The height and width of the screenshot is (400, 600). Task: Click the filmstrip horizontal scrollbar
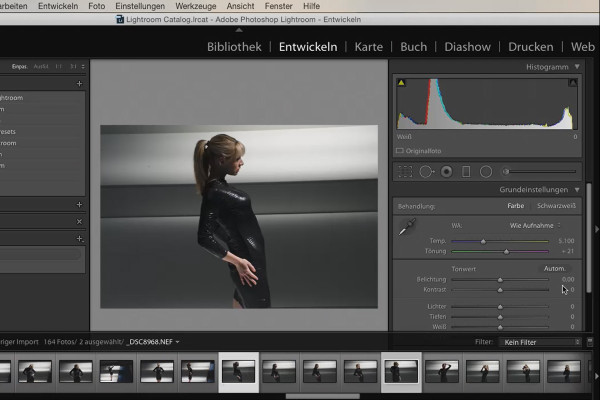pyautogui.click(x=323, y=396)
